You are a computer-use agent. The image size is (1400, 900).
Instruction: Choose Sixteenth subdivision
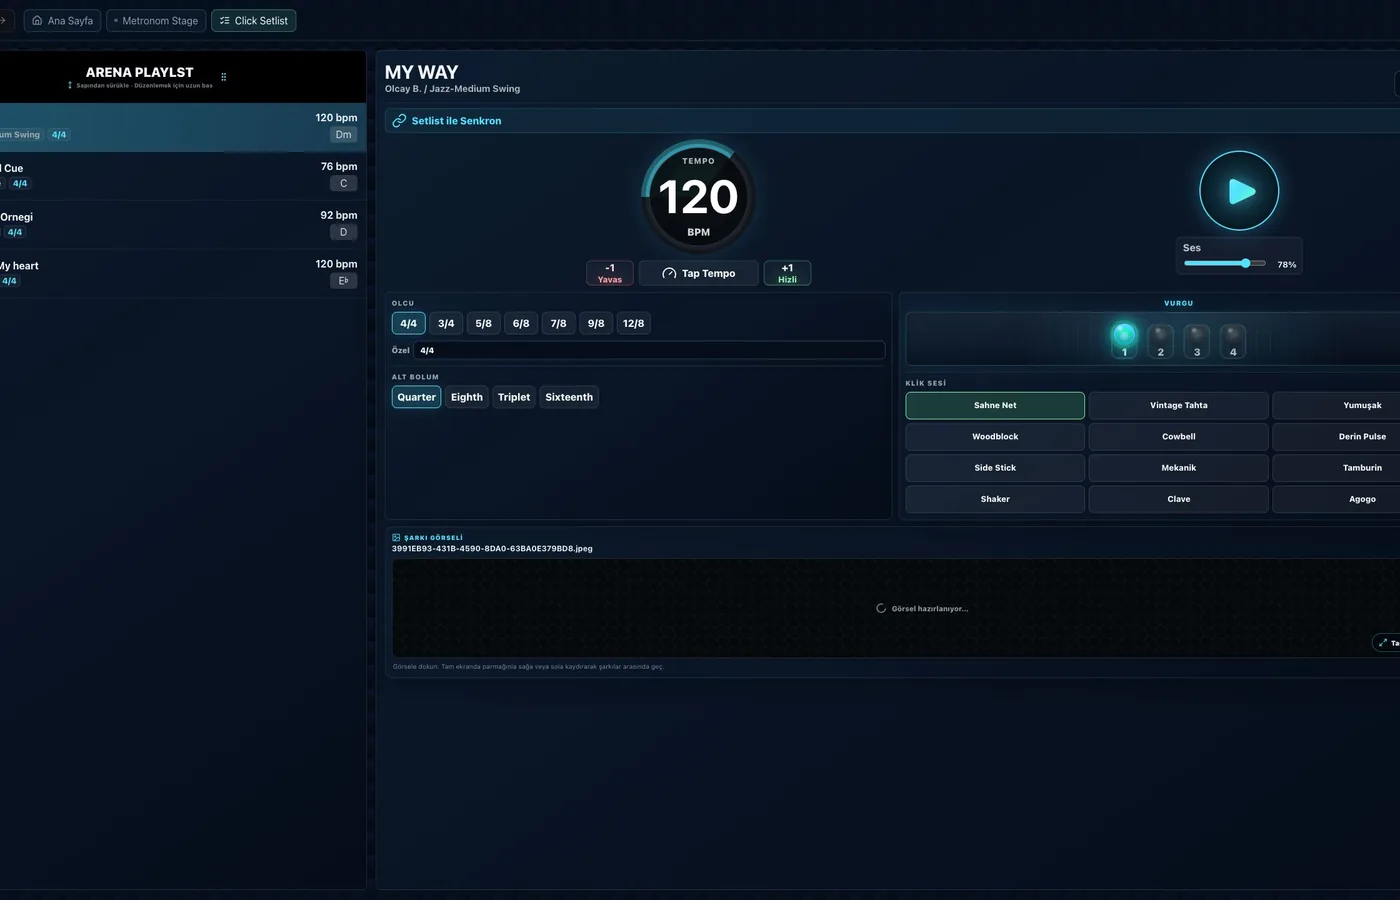click(x=569, y=397)
